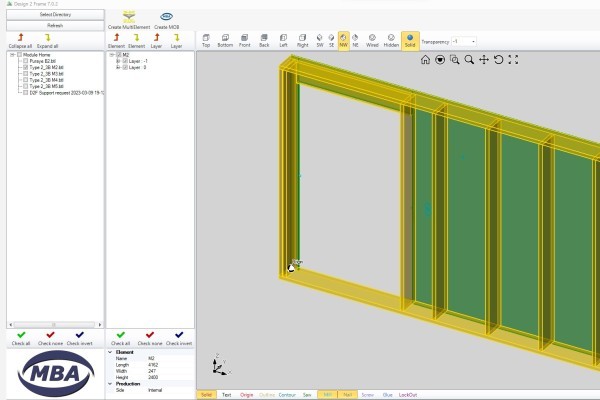Click the Select Directory button
Screen dimensions: 600x400
55,15
